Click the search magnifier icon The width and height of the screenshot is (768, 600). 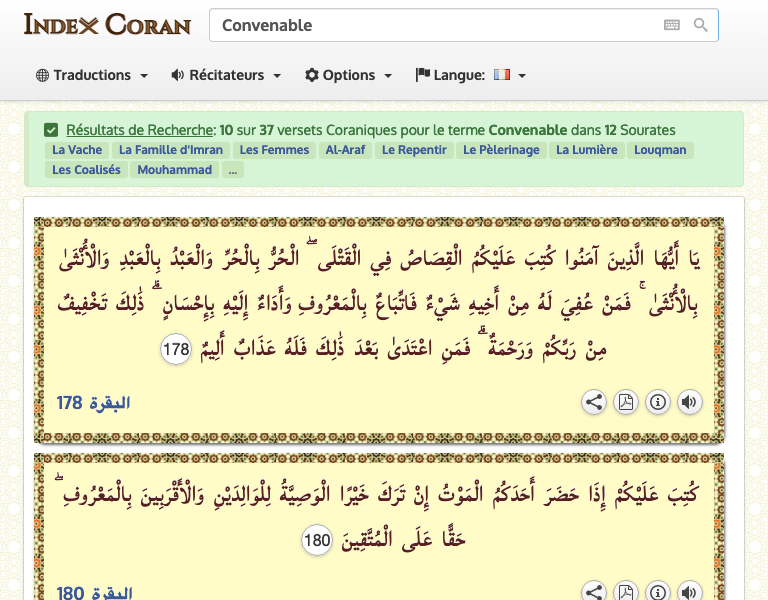[x=701, y=25]
